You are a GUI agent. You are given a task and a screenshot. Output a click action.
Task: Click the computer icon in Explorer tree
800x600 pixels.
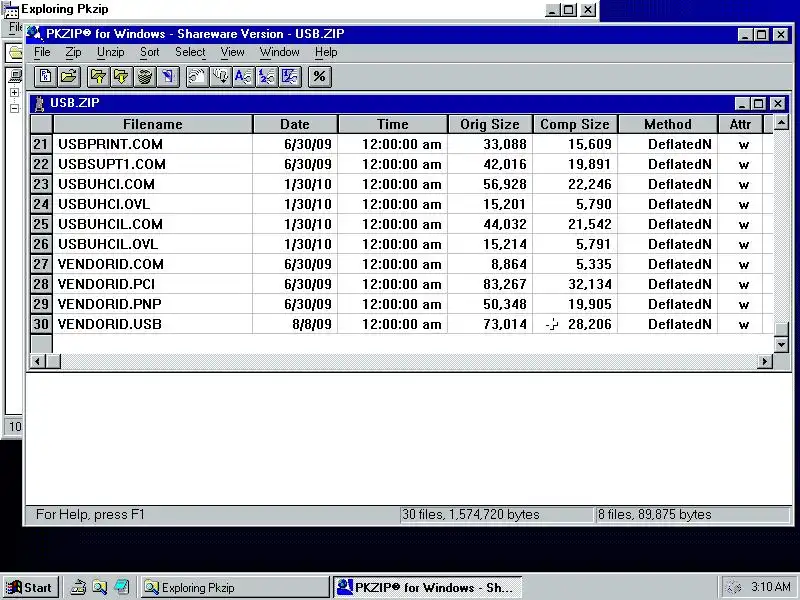(16, 76)
